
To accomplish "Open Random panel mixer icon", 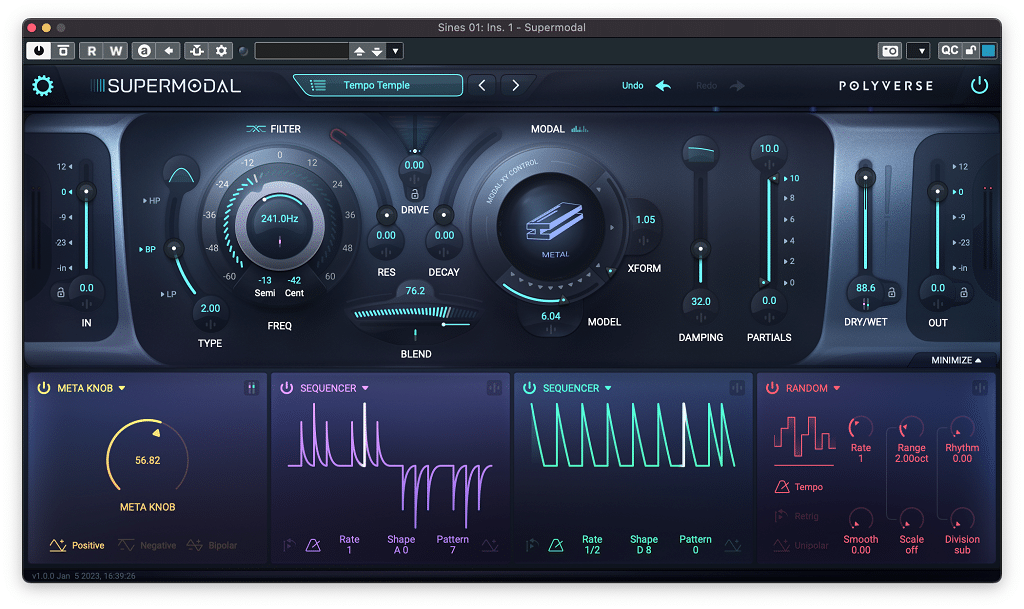I will [980, 388].
